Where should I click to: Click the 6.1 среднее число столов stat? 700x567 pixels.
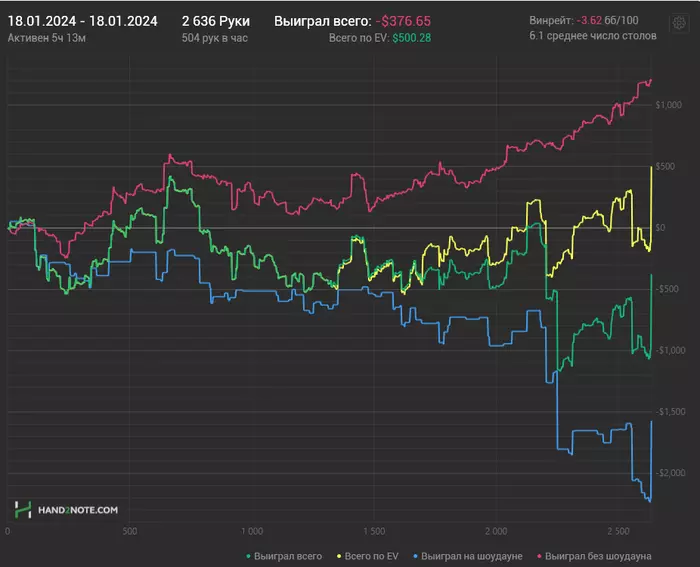[593, 36]
